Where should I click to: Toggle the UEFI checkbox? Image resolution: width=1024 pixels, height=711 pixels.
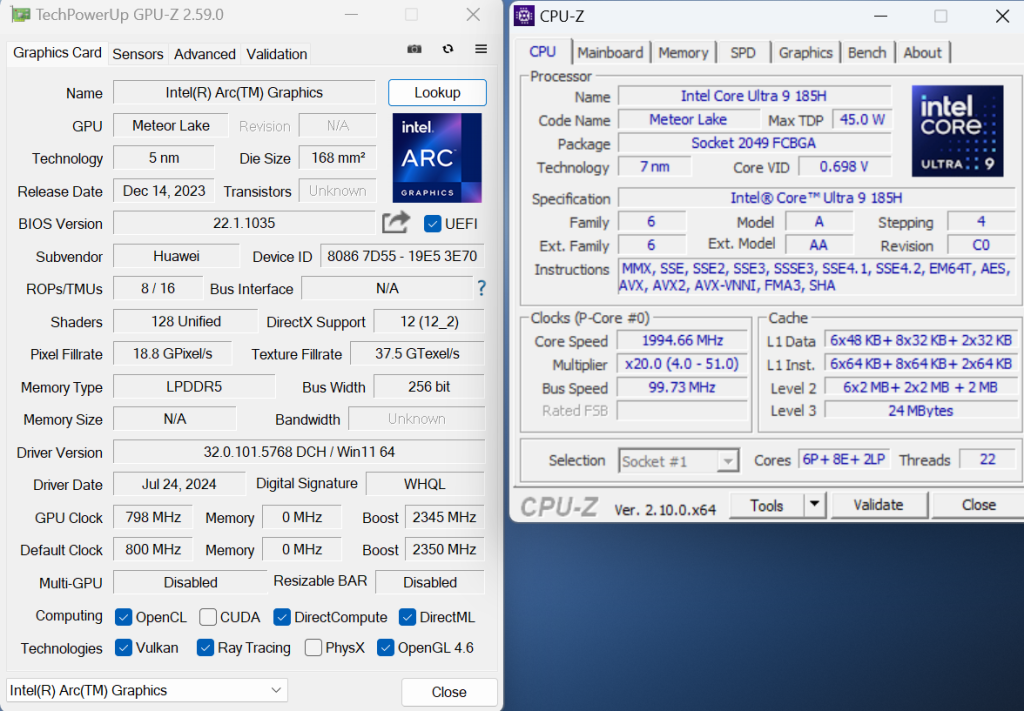[433, 223]
